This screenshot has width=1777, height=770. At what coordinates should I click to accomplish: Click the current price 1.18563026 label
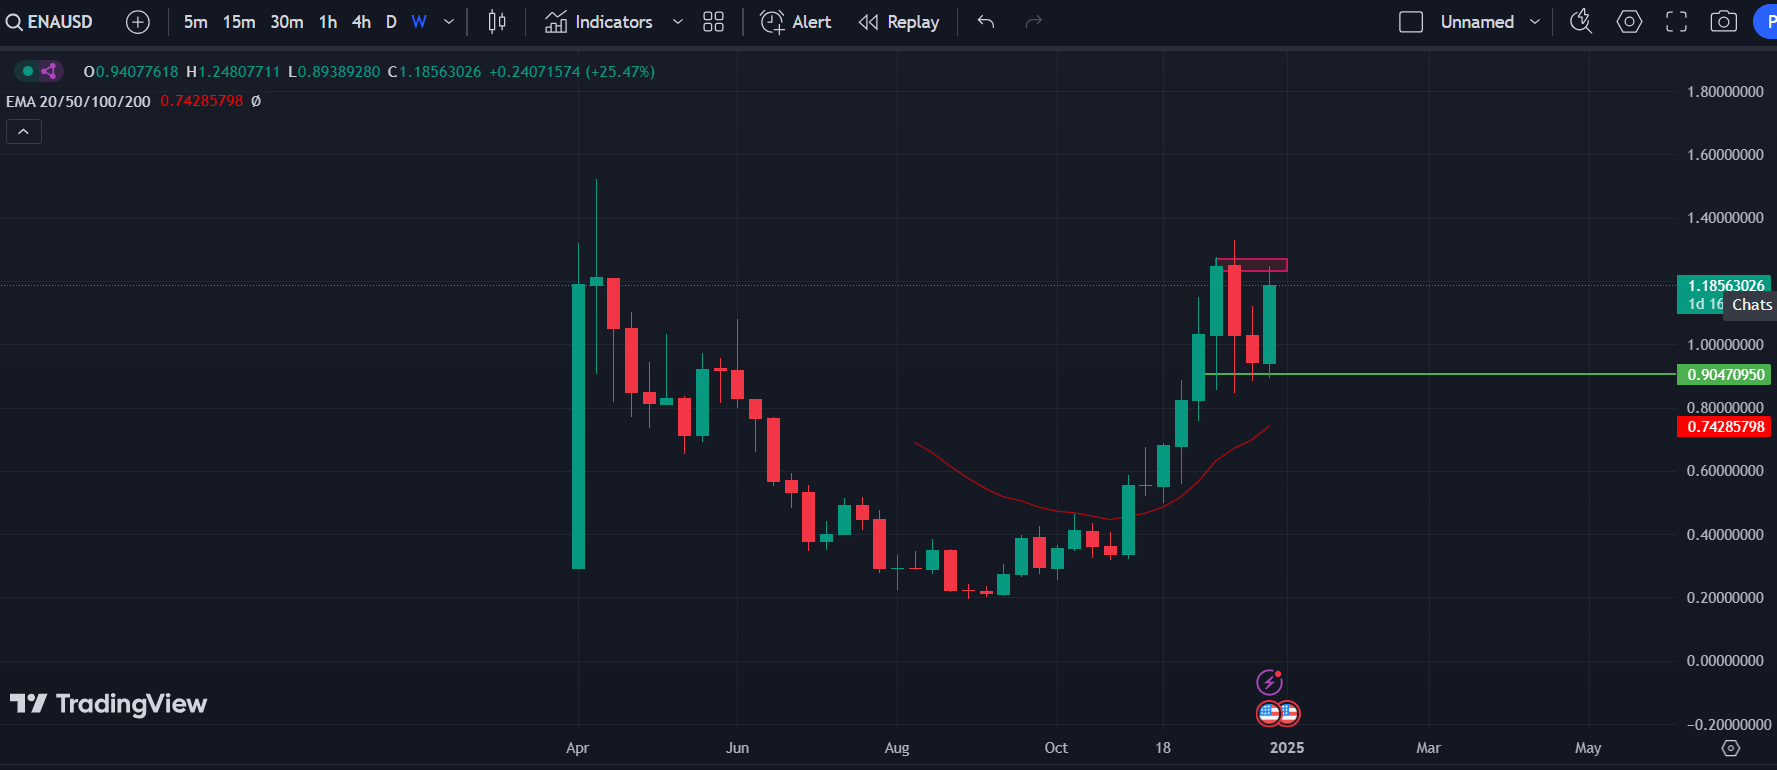(x=1724, y=286)
